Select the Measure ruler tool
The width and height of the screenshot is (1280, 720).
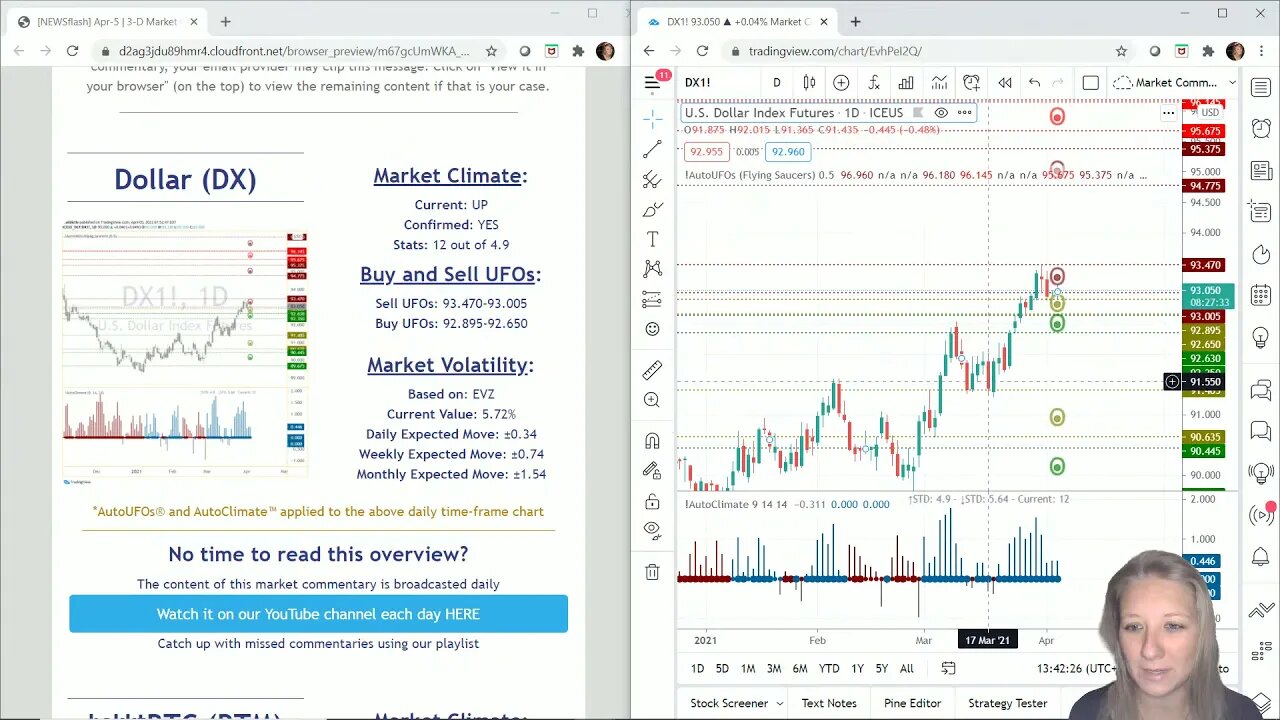tap(652, 371)
